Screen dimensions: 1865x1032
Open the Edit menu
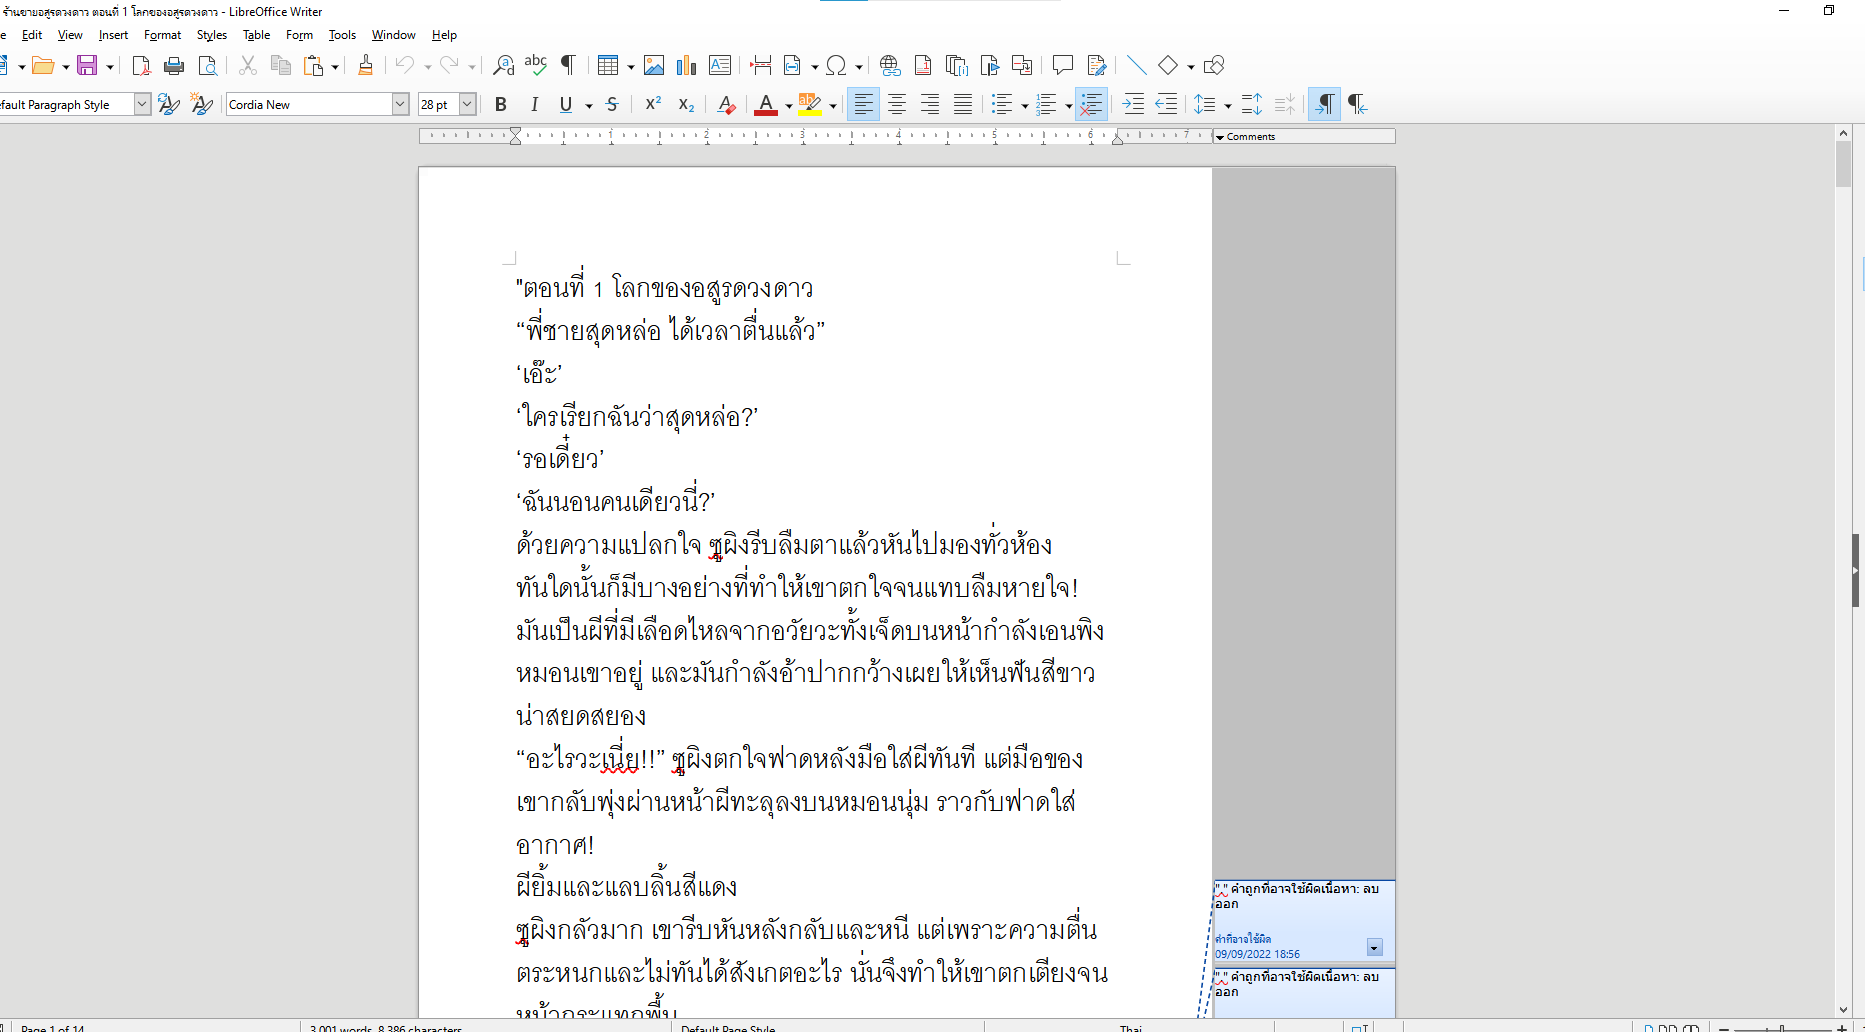[32, 35]
